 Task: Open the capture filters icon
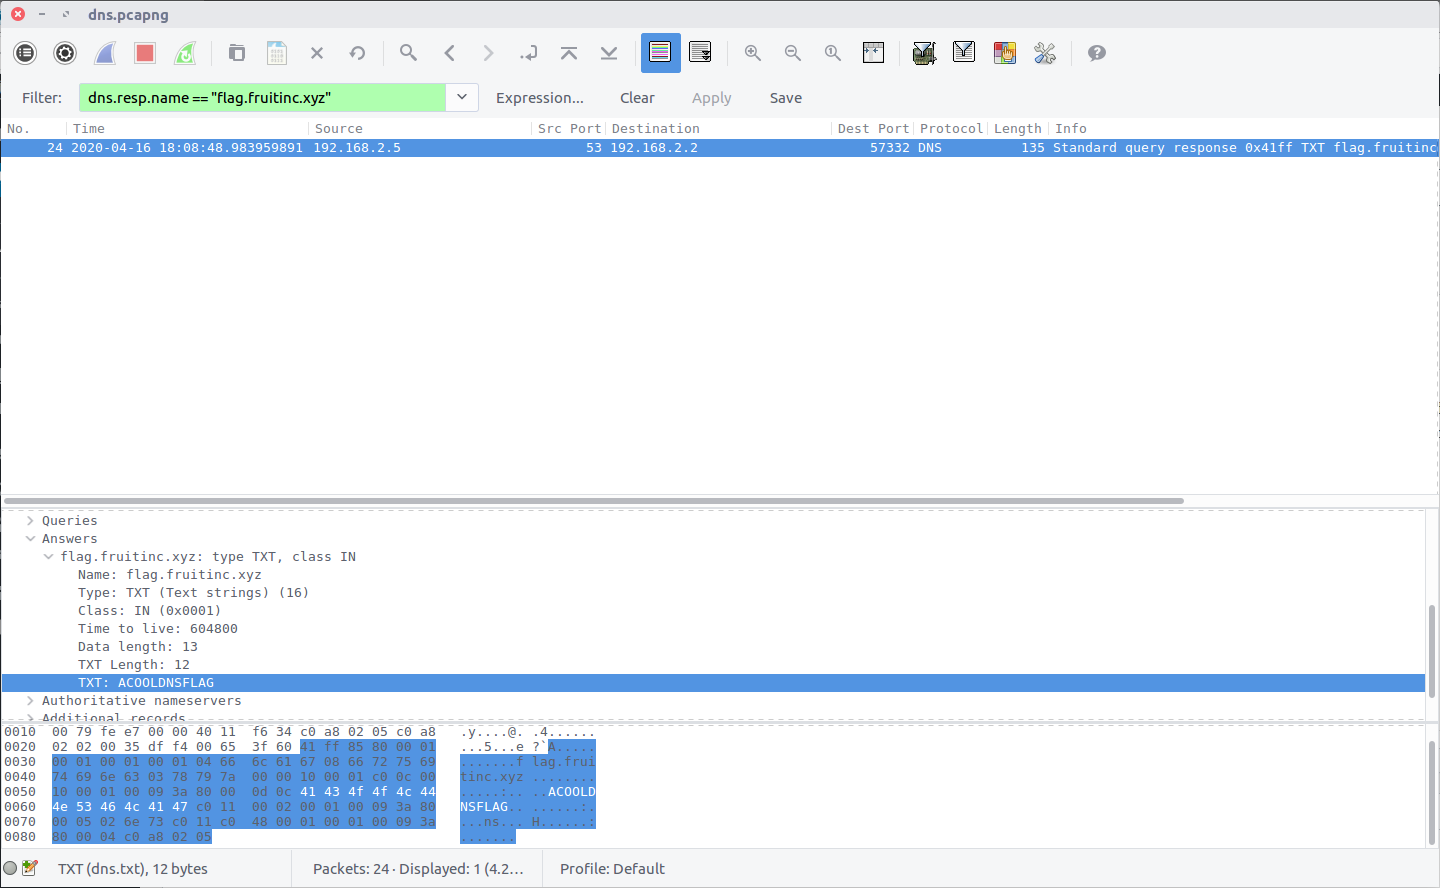click(x=924, y=53)
